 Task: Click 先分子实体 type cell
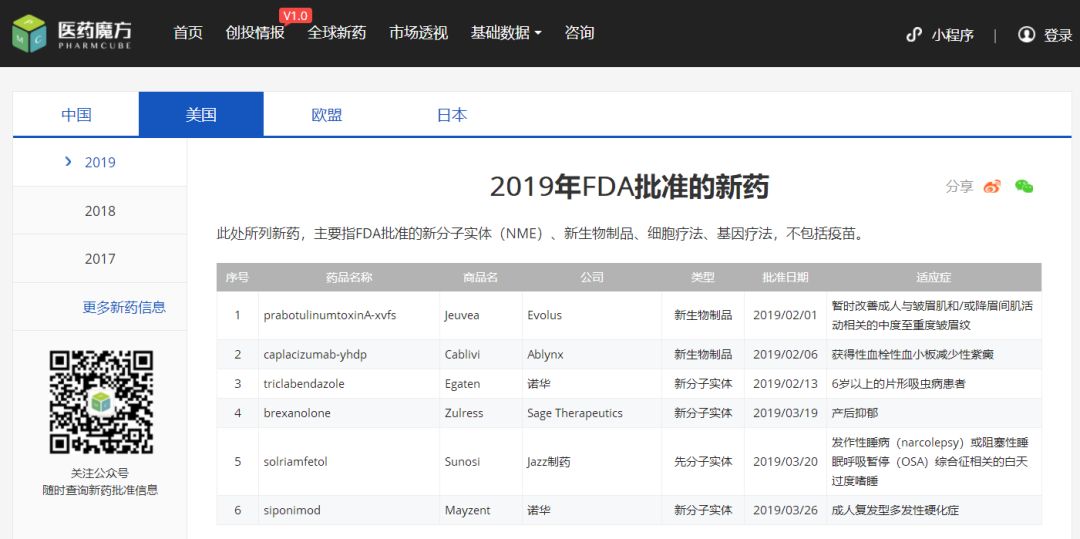[x=703, y=461]
